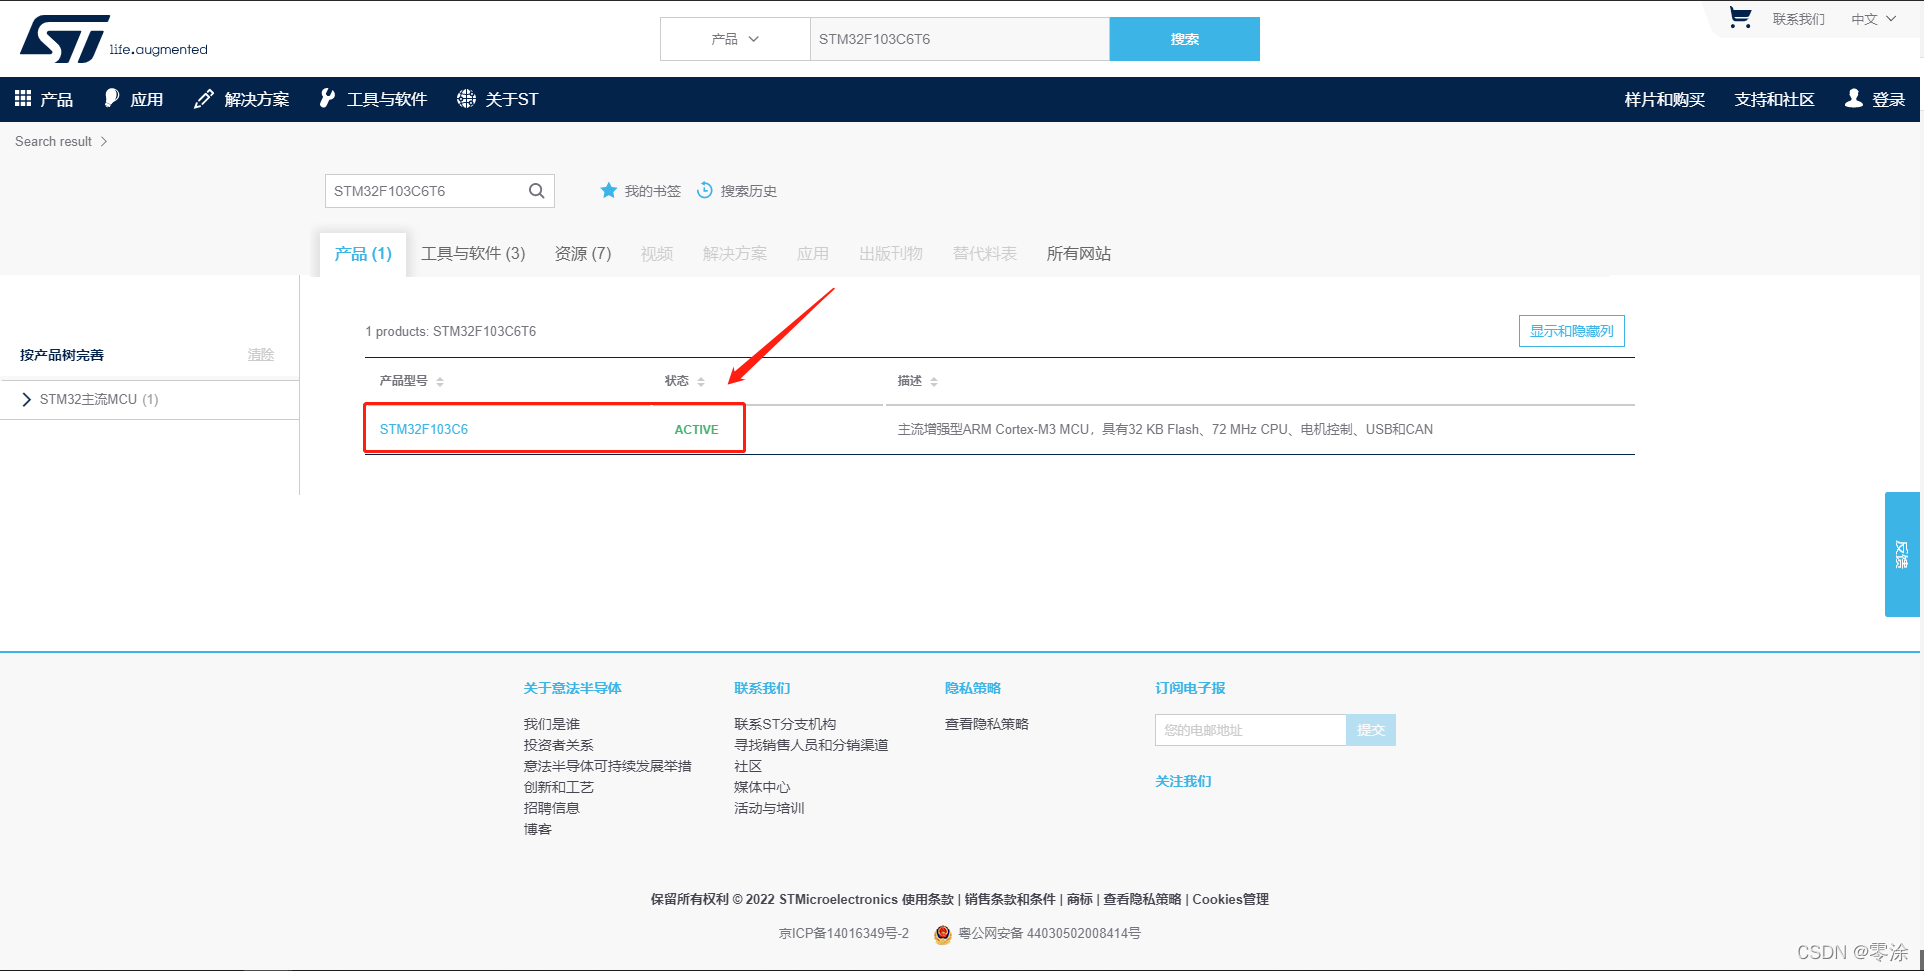
Task: Open 查看隐私策略 under 隐私策略 heading
Action: pyautogui.click(x=987, y=724)
